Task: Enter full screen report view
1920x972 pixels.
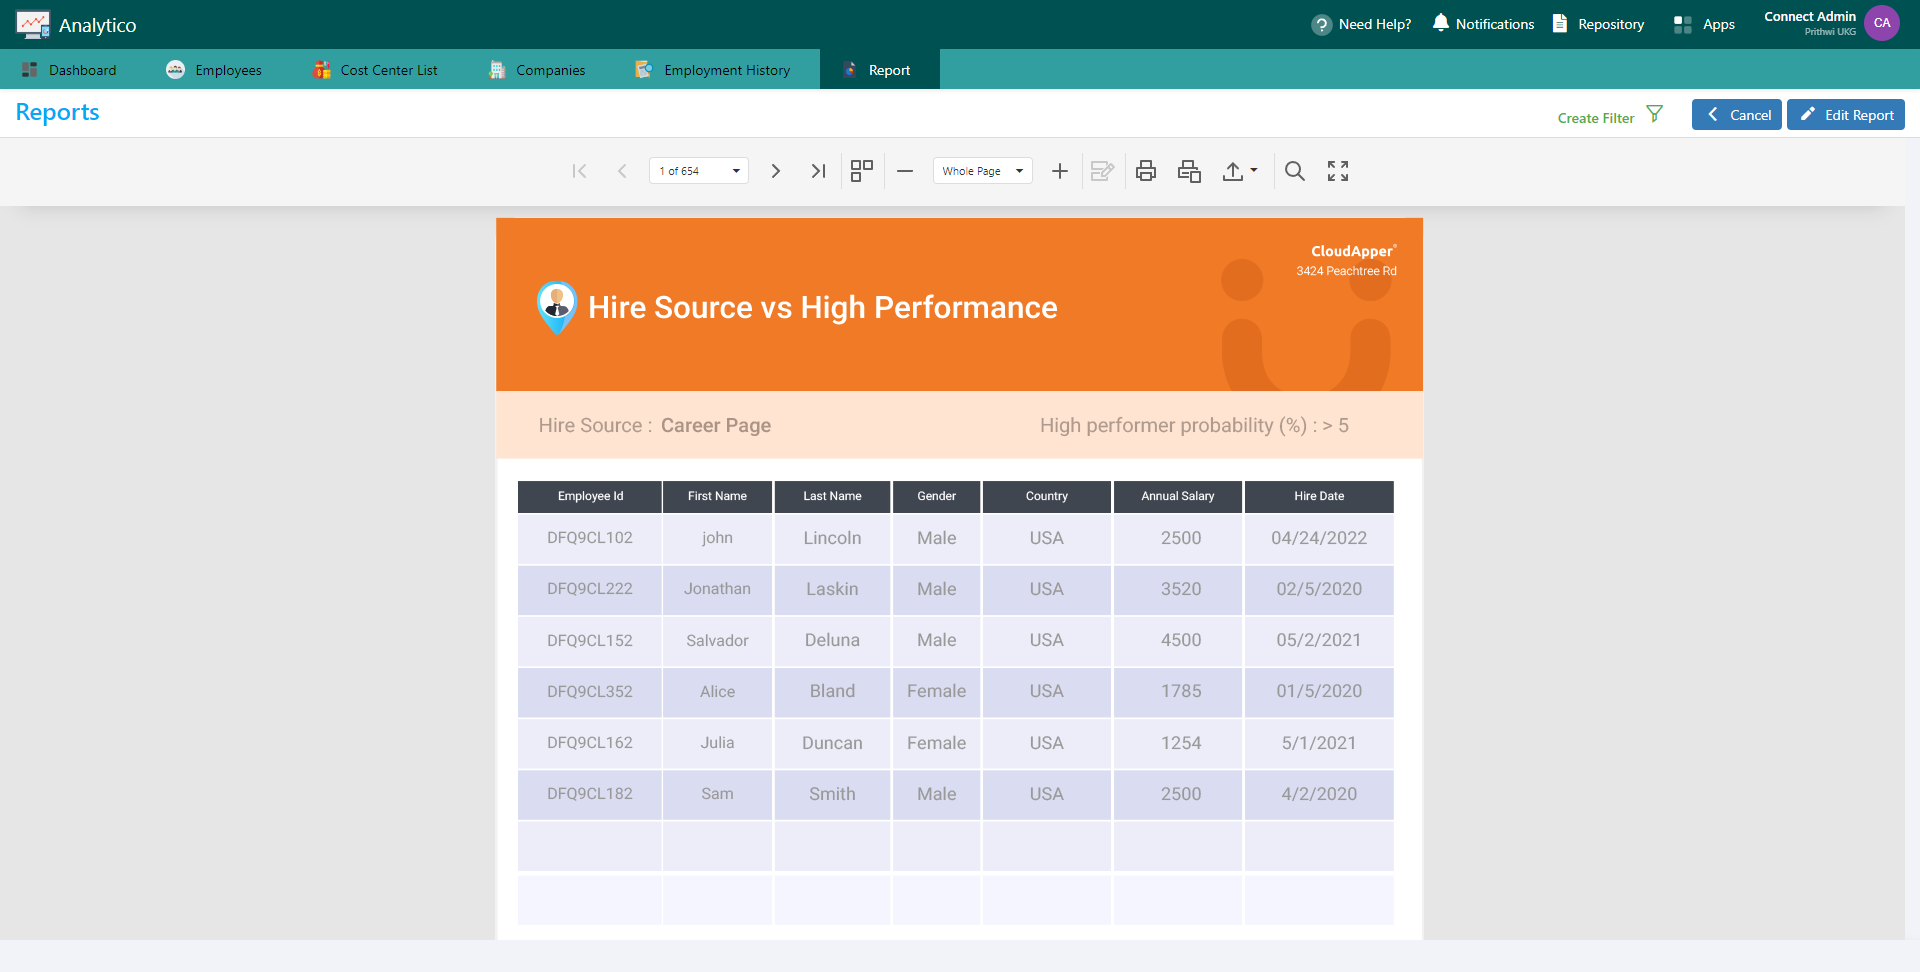Action: (1338, 171)
